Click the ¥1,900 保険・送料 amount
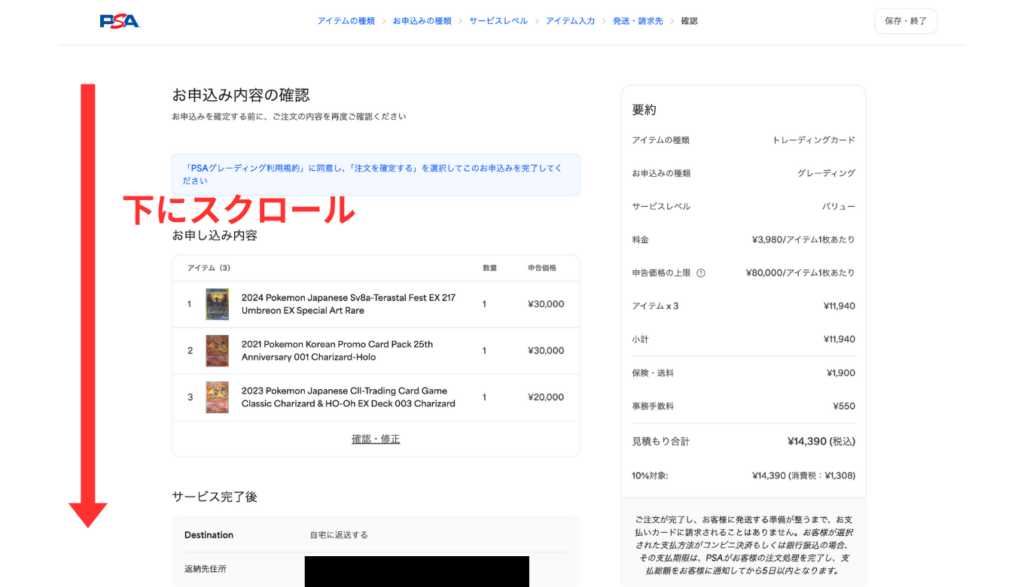Image resolution: width=1024 pixels, height=587 pixels. (840, 373)
